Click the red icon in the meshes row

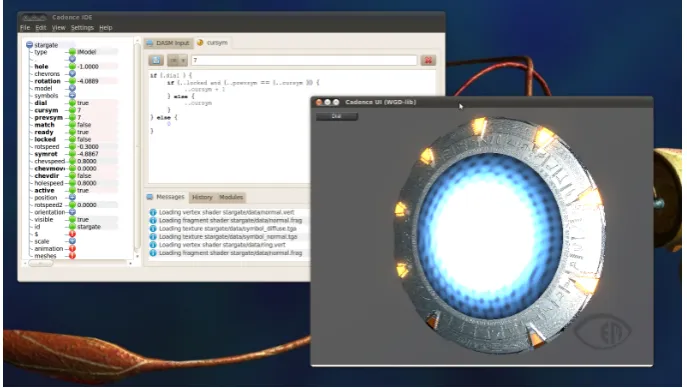click(72, 256)
